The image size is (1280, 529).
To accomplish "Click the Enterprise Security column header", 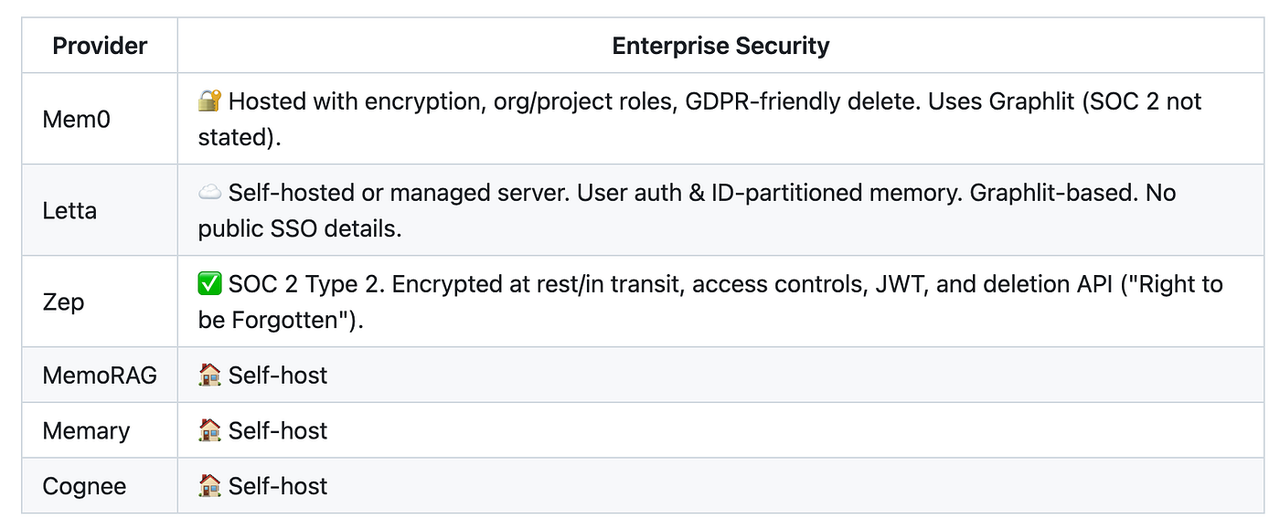I will click(720, 46).
